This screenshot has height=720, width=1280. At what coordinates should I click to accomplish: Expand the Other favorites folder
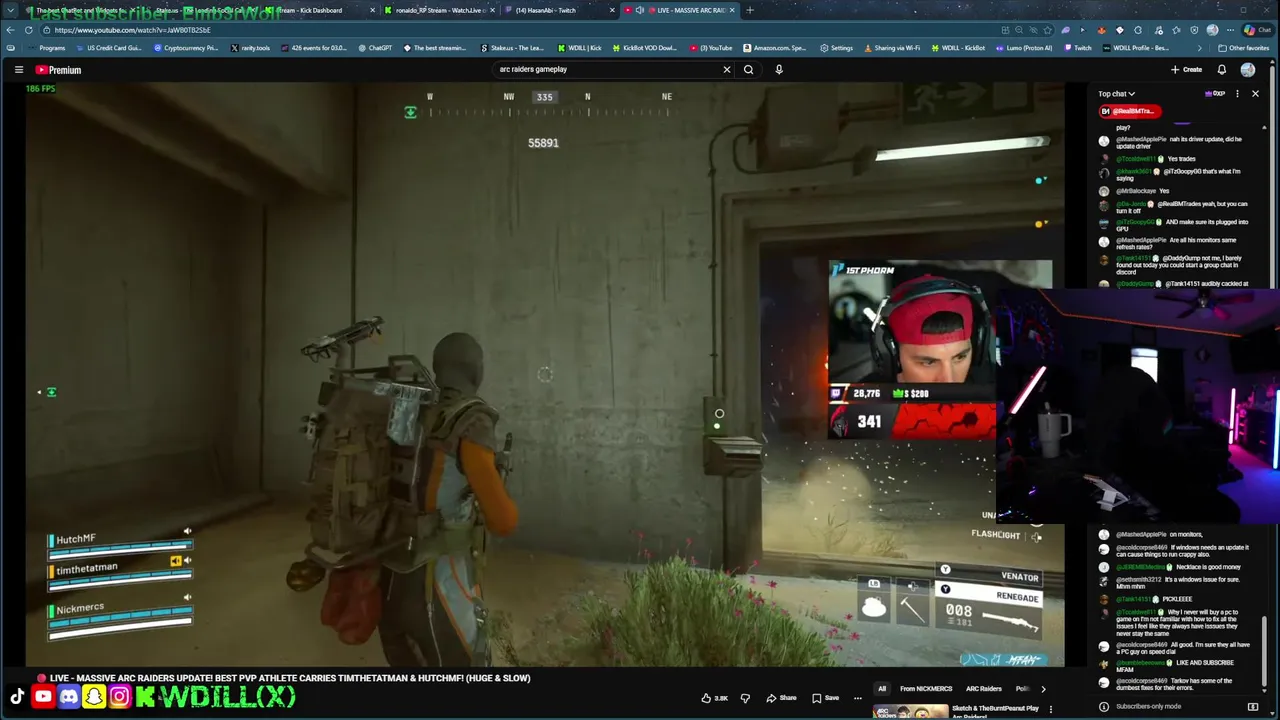point(1244,48)
